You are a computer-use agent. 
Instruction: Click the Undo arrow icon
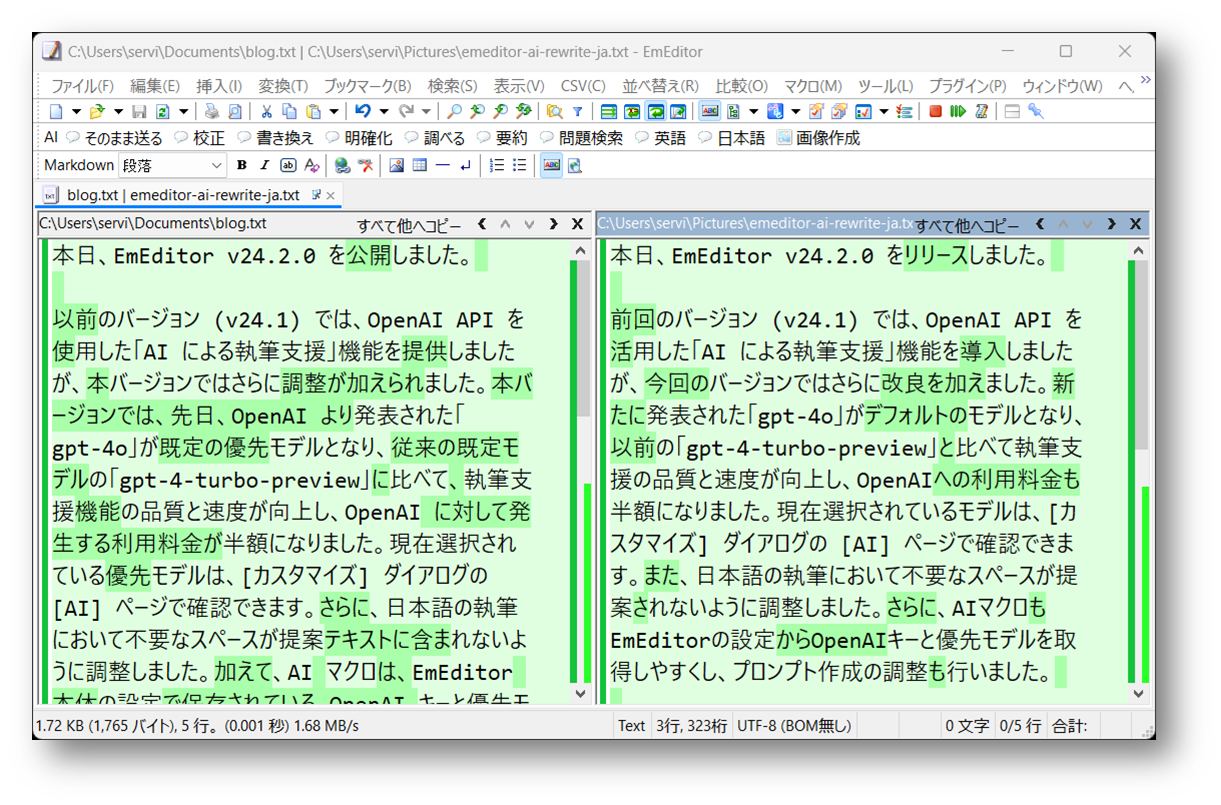pyautogui.click(x=363, y=112)
